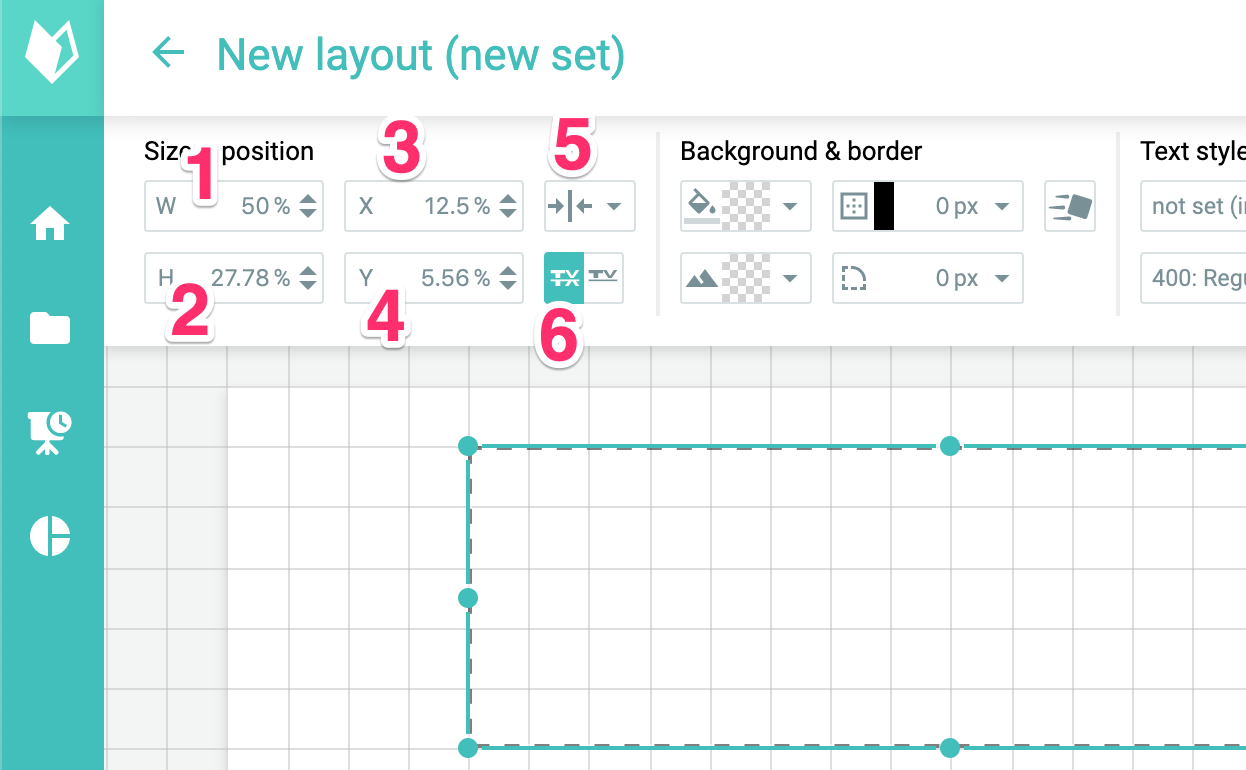Screen dimensions: 1246x770
Task: Click the X position input field
Action: [x=434, y=206]
